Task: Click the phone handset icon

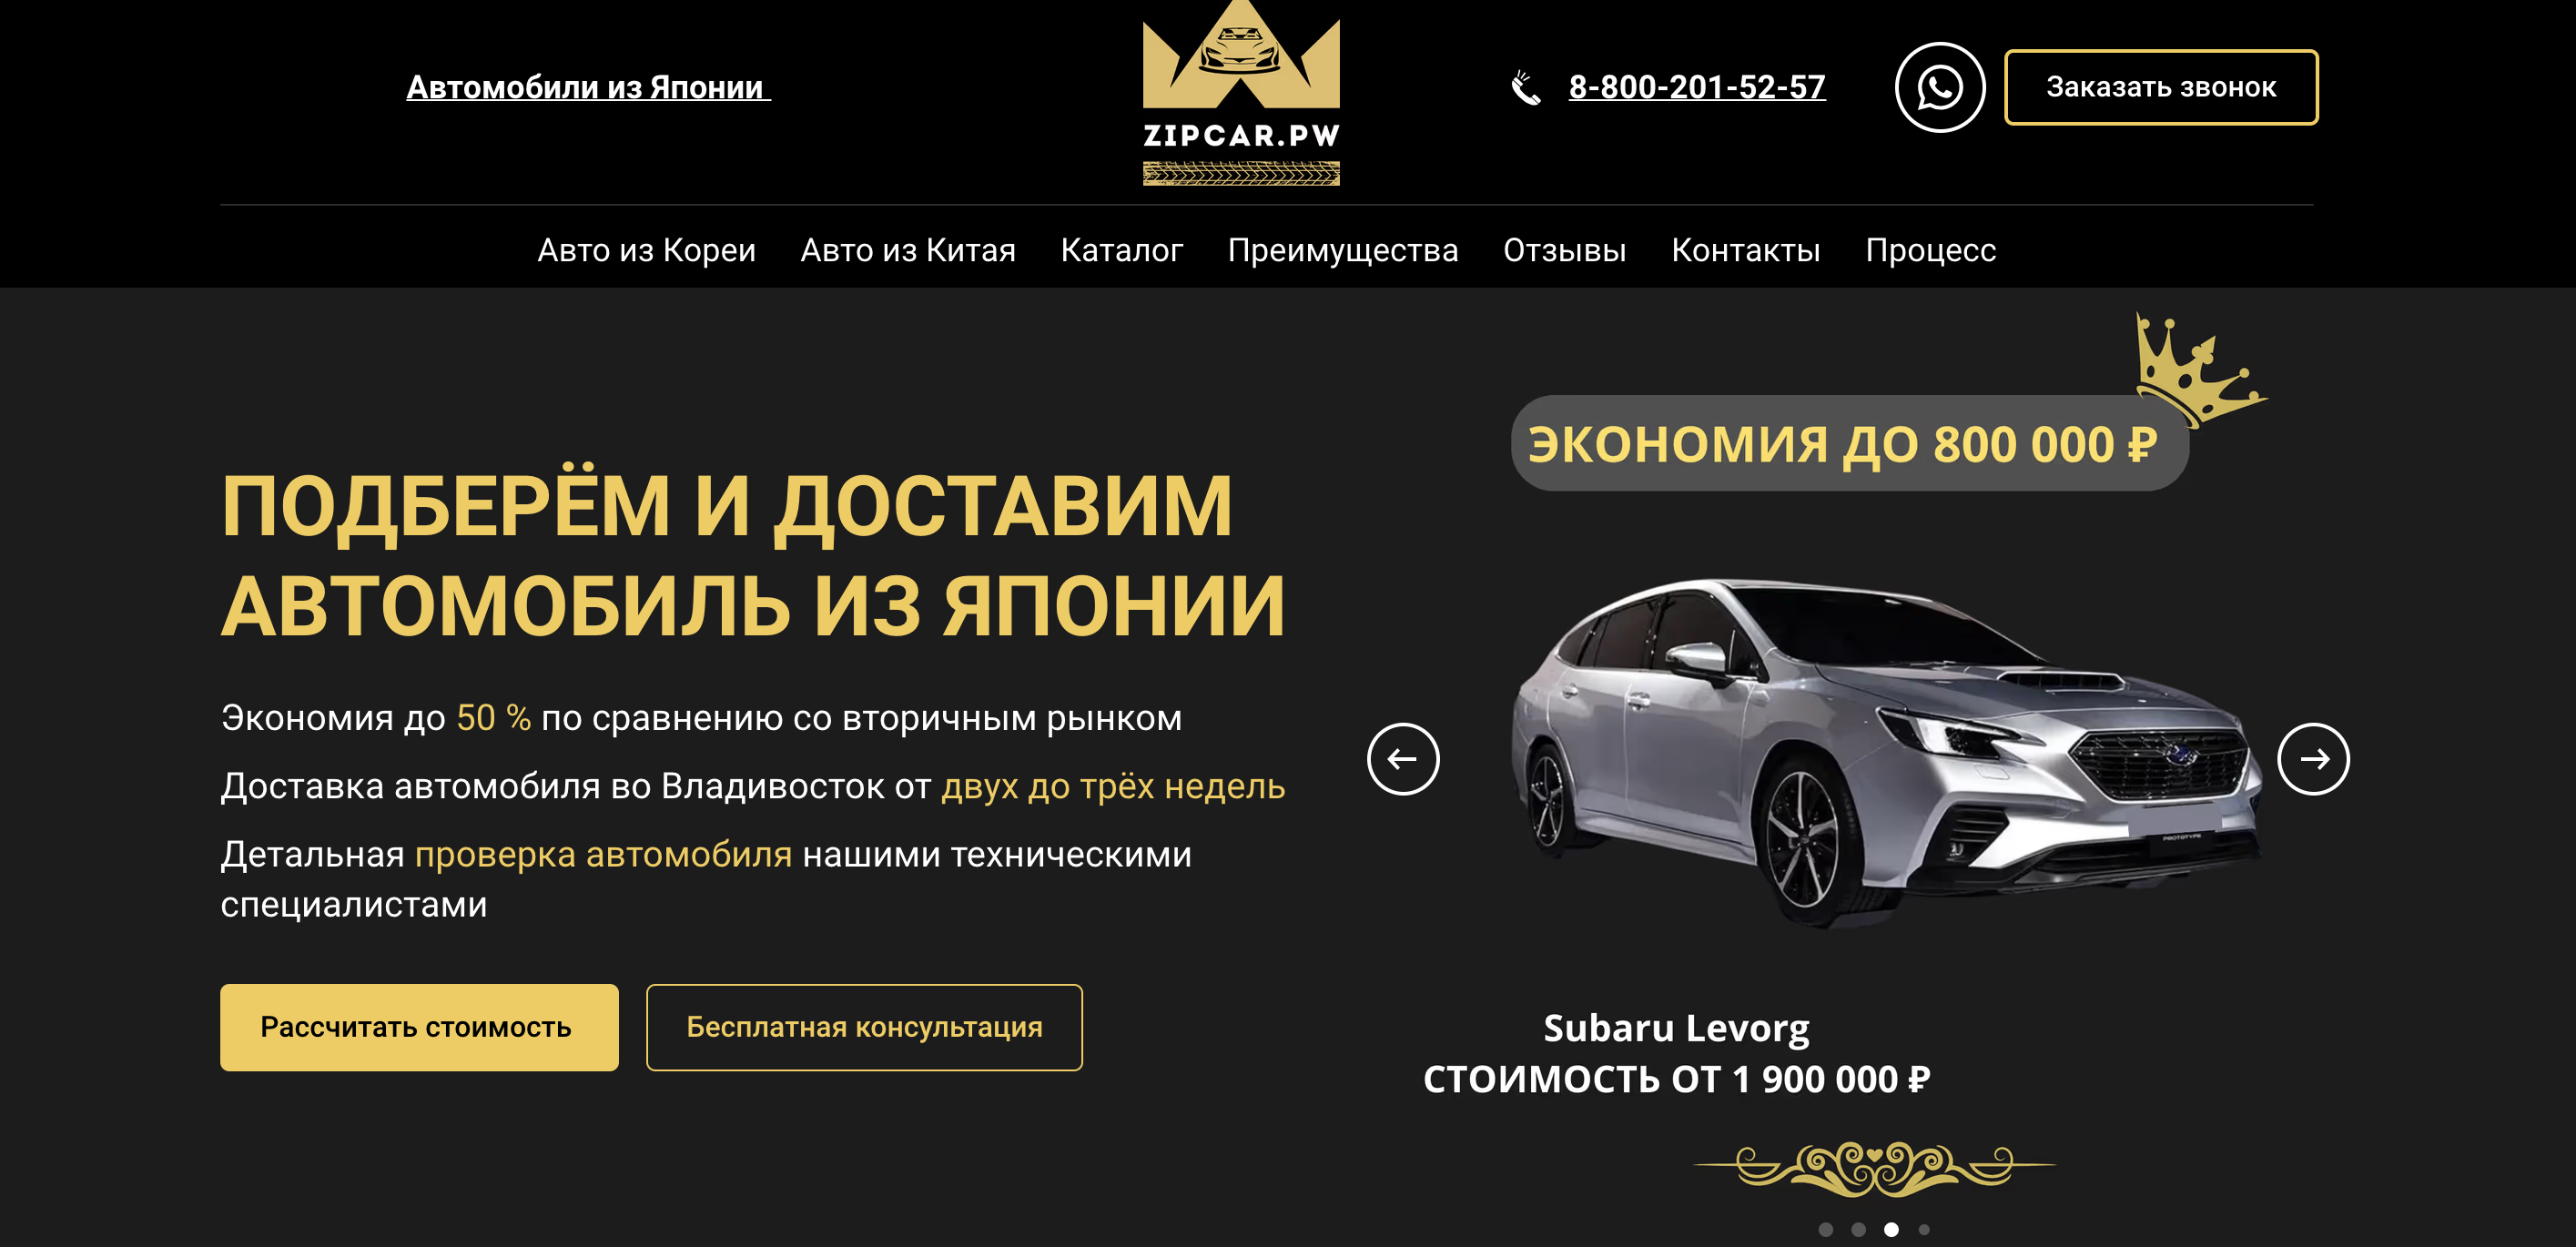Action: (x=1526, y=88)
